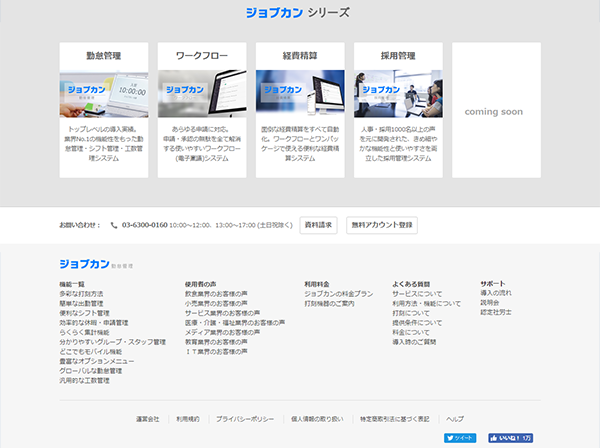Click the phone number 03-6300-0160
600x448 pixels.
click(145, 225)
